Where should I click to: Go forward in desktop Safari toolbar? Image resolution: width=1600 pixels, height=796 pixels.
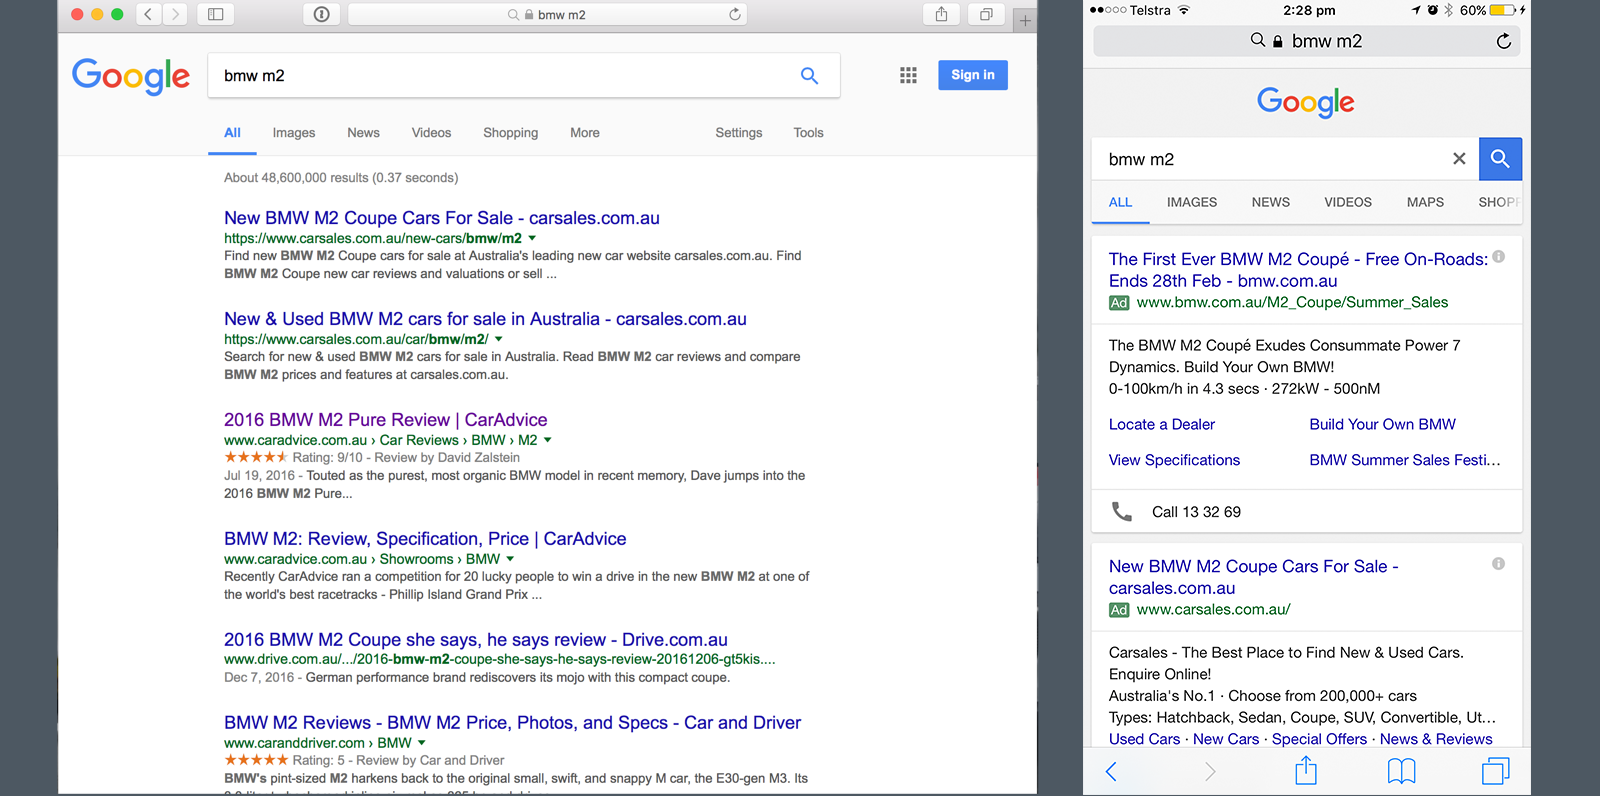176,14
